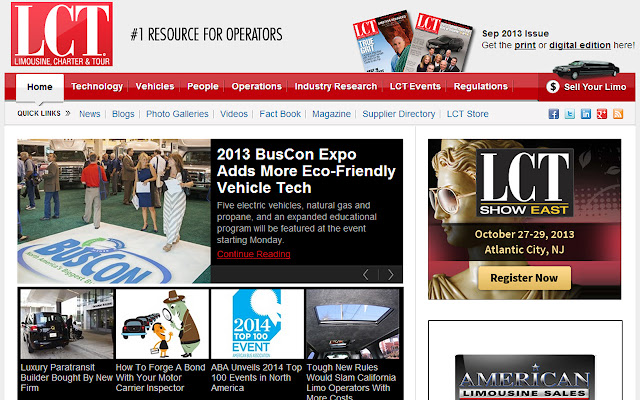Click the print edition link

525,45
